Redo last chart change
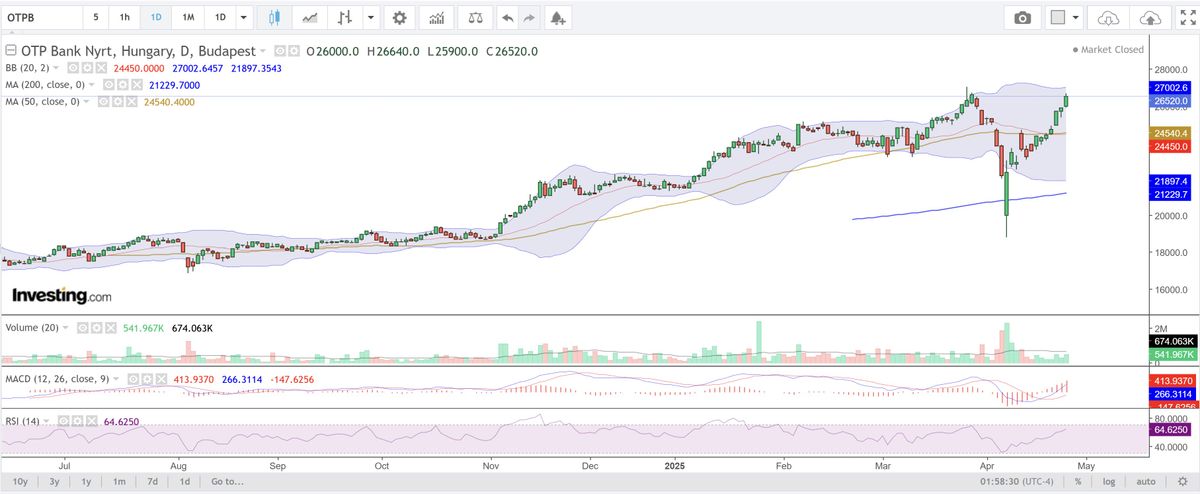Screen dimensions: 1200x494 click(529, 17)
